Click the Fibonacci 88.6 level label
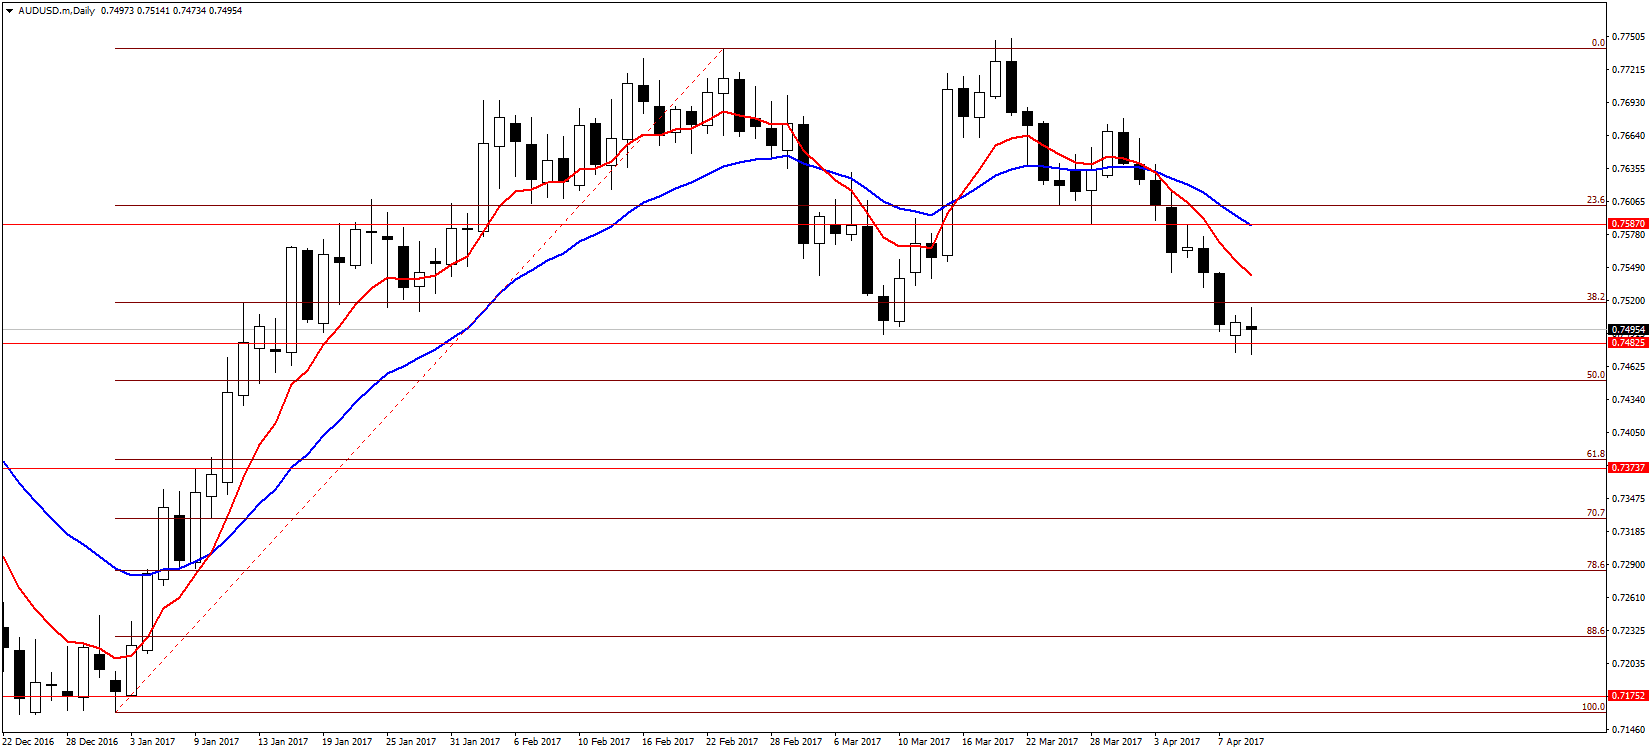 pyautogui.click(x=1596, y=631)
